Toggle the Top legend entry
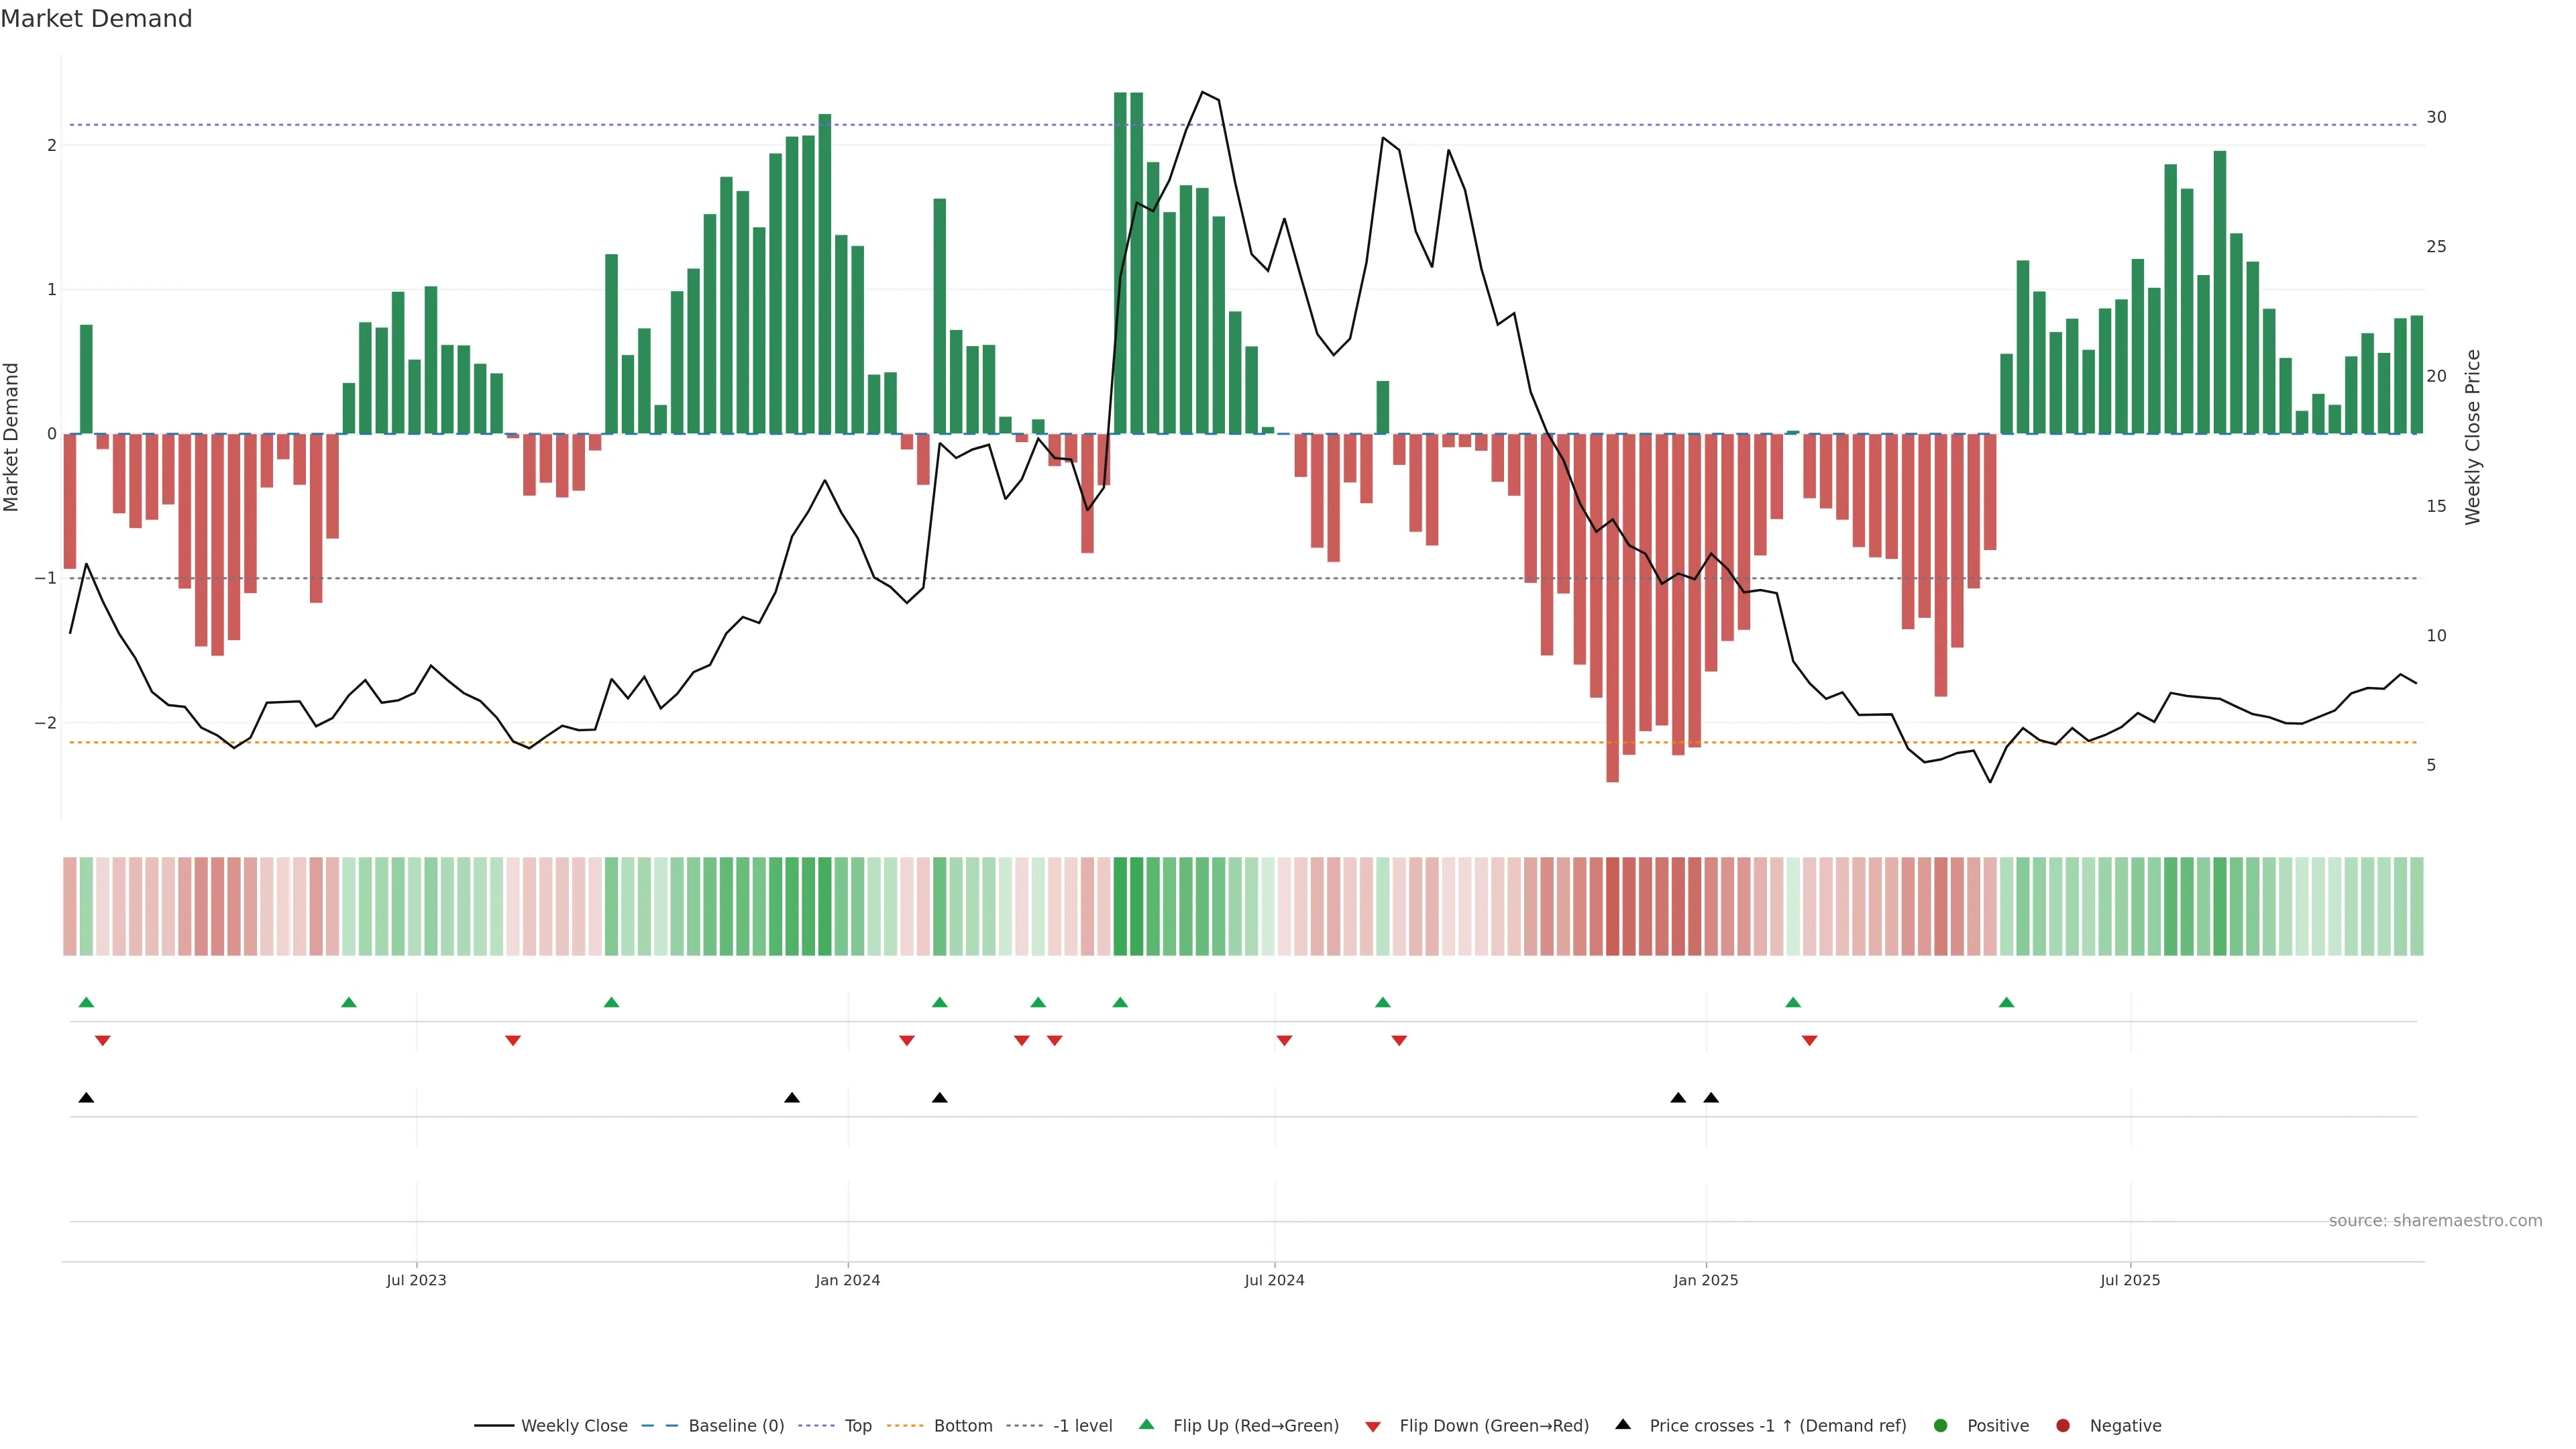This screenshot has width=2576, height=1449. tap(857, 1425)
